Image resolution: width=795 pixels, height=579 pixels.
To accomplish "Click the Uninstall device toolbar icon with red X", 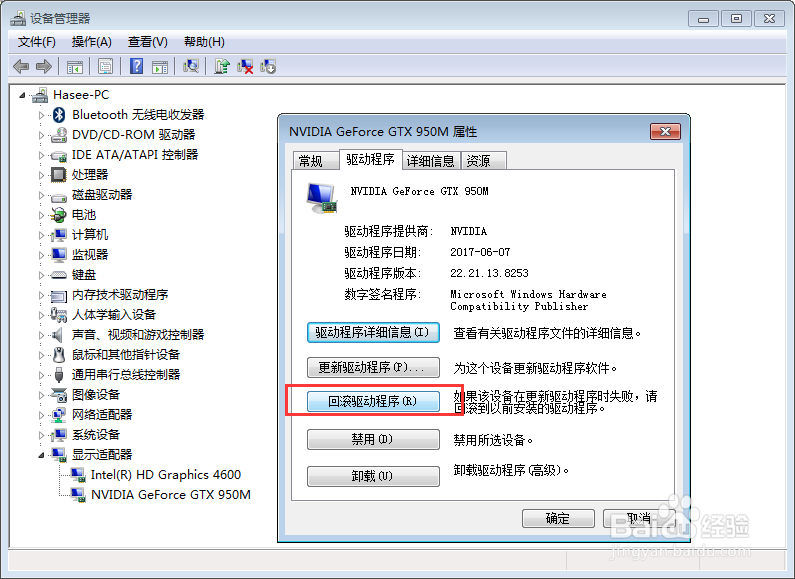I will pyautogui.click(x=245, y=66).
